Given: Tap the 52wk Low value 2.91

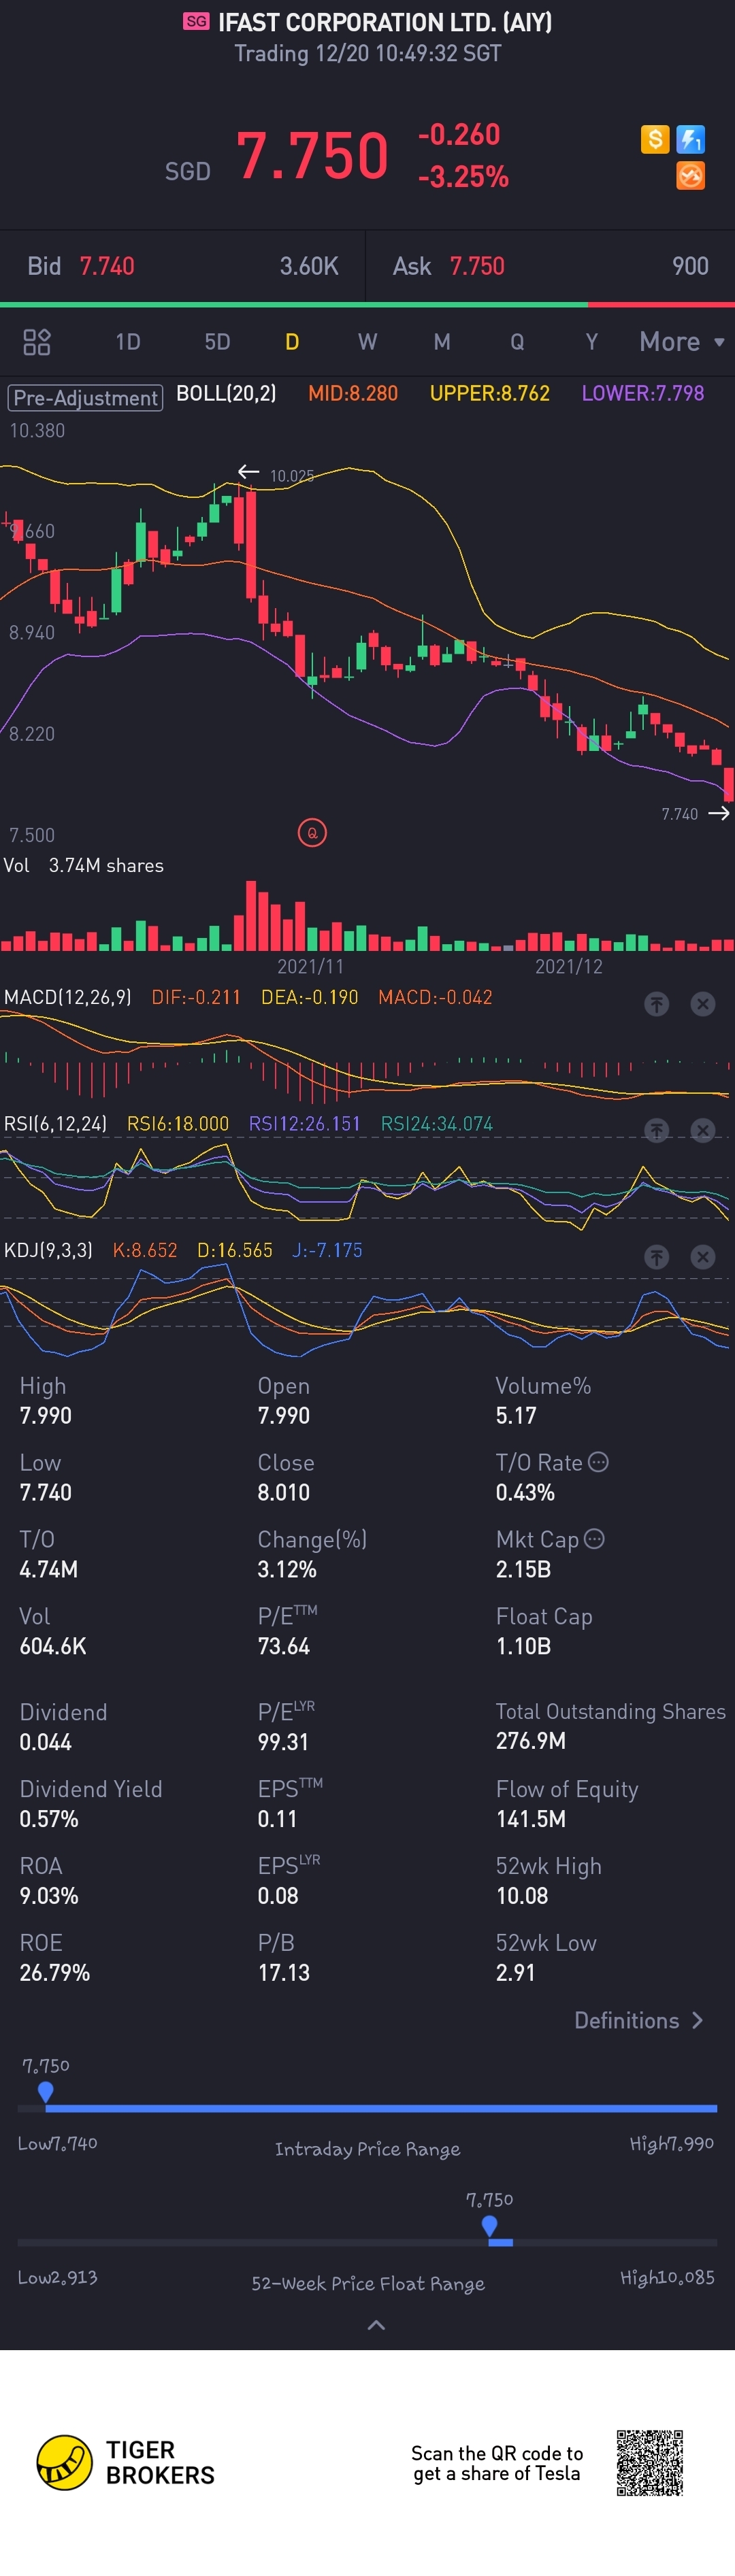Looking at the screenshot, I should click(x=516, y=1972).
